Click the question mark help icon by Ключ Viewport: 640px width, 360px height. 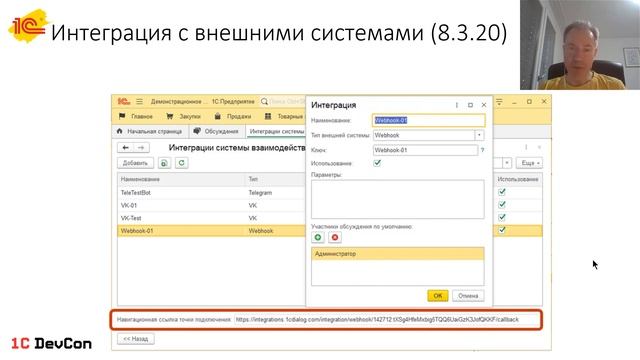pyautogui.click(x=482, y=150)
